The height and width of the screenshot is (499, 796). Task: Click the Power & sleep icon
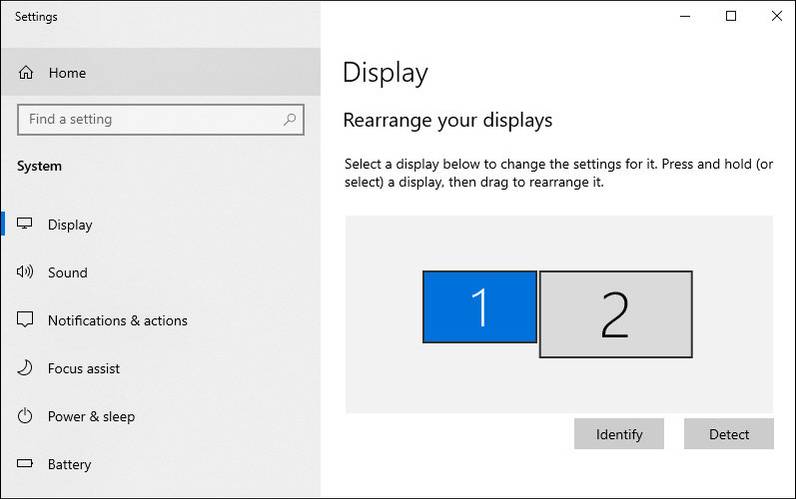coord(26,417)
